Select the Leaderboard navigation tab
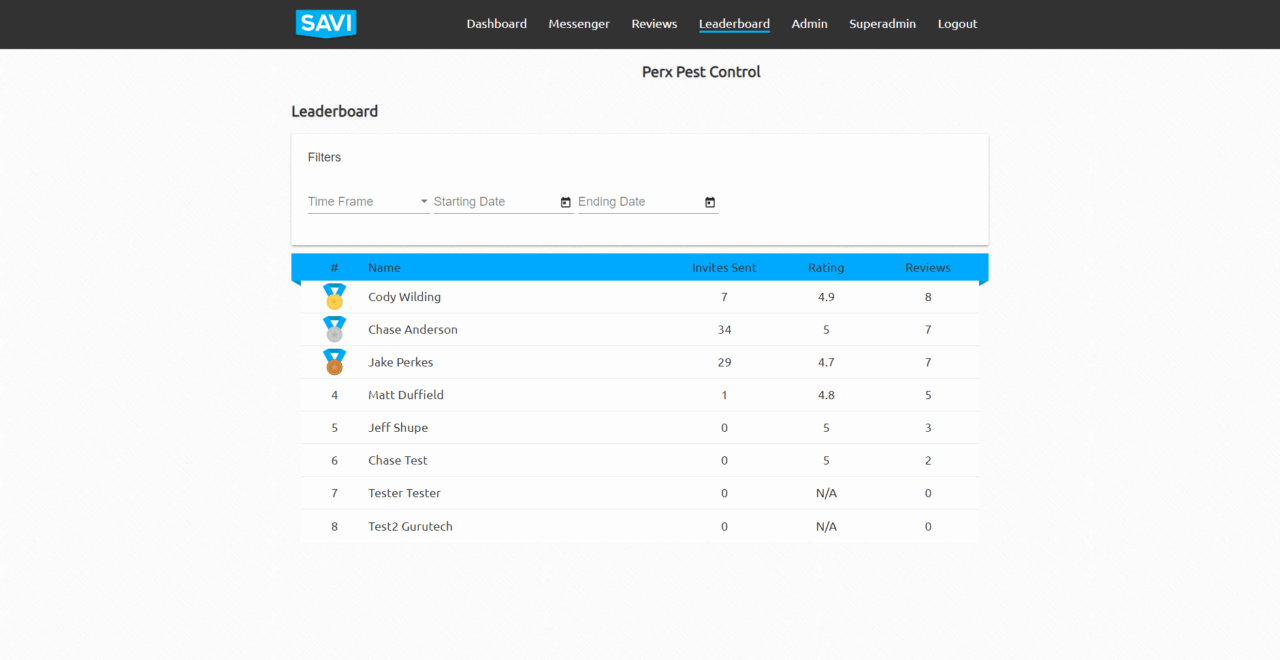This screenshot has width=1280, height=660. point(734,24)
